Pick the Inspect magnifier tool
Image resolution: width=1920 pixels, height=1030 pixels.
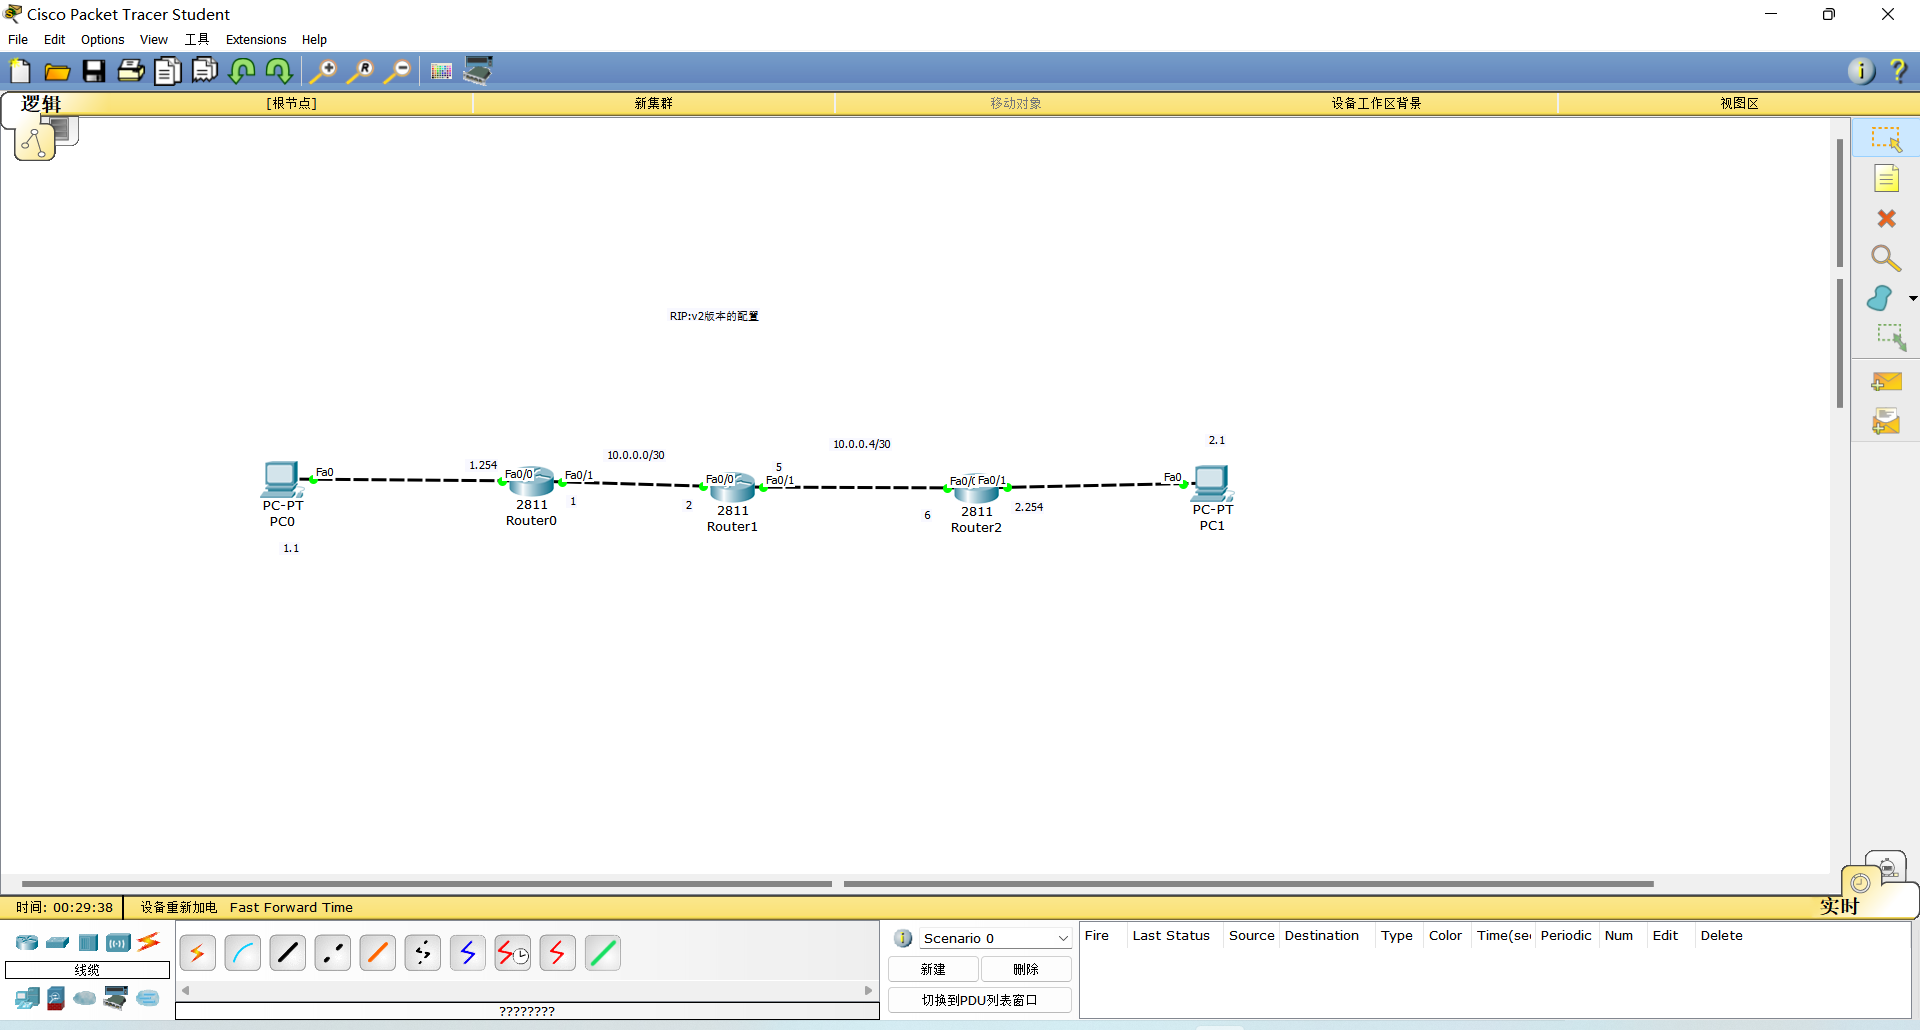tap(1886, 258)
